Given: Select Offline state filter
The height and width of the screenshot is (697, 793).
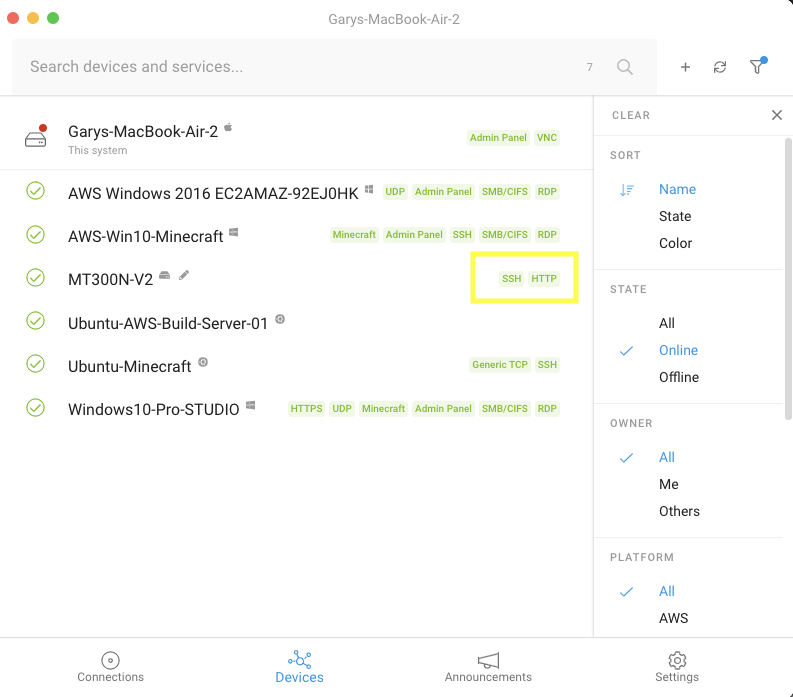Looking at the screenshot, I should click(x=679, y=377).
